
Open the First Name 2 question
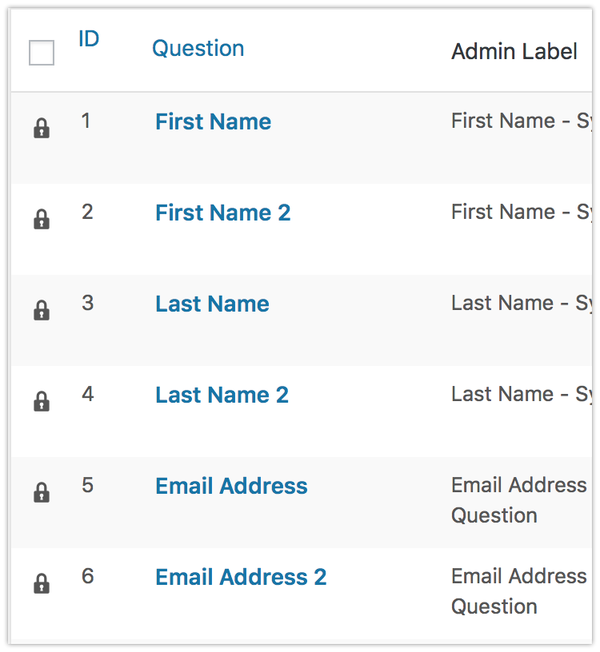click(x=223, y=213)
